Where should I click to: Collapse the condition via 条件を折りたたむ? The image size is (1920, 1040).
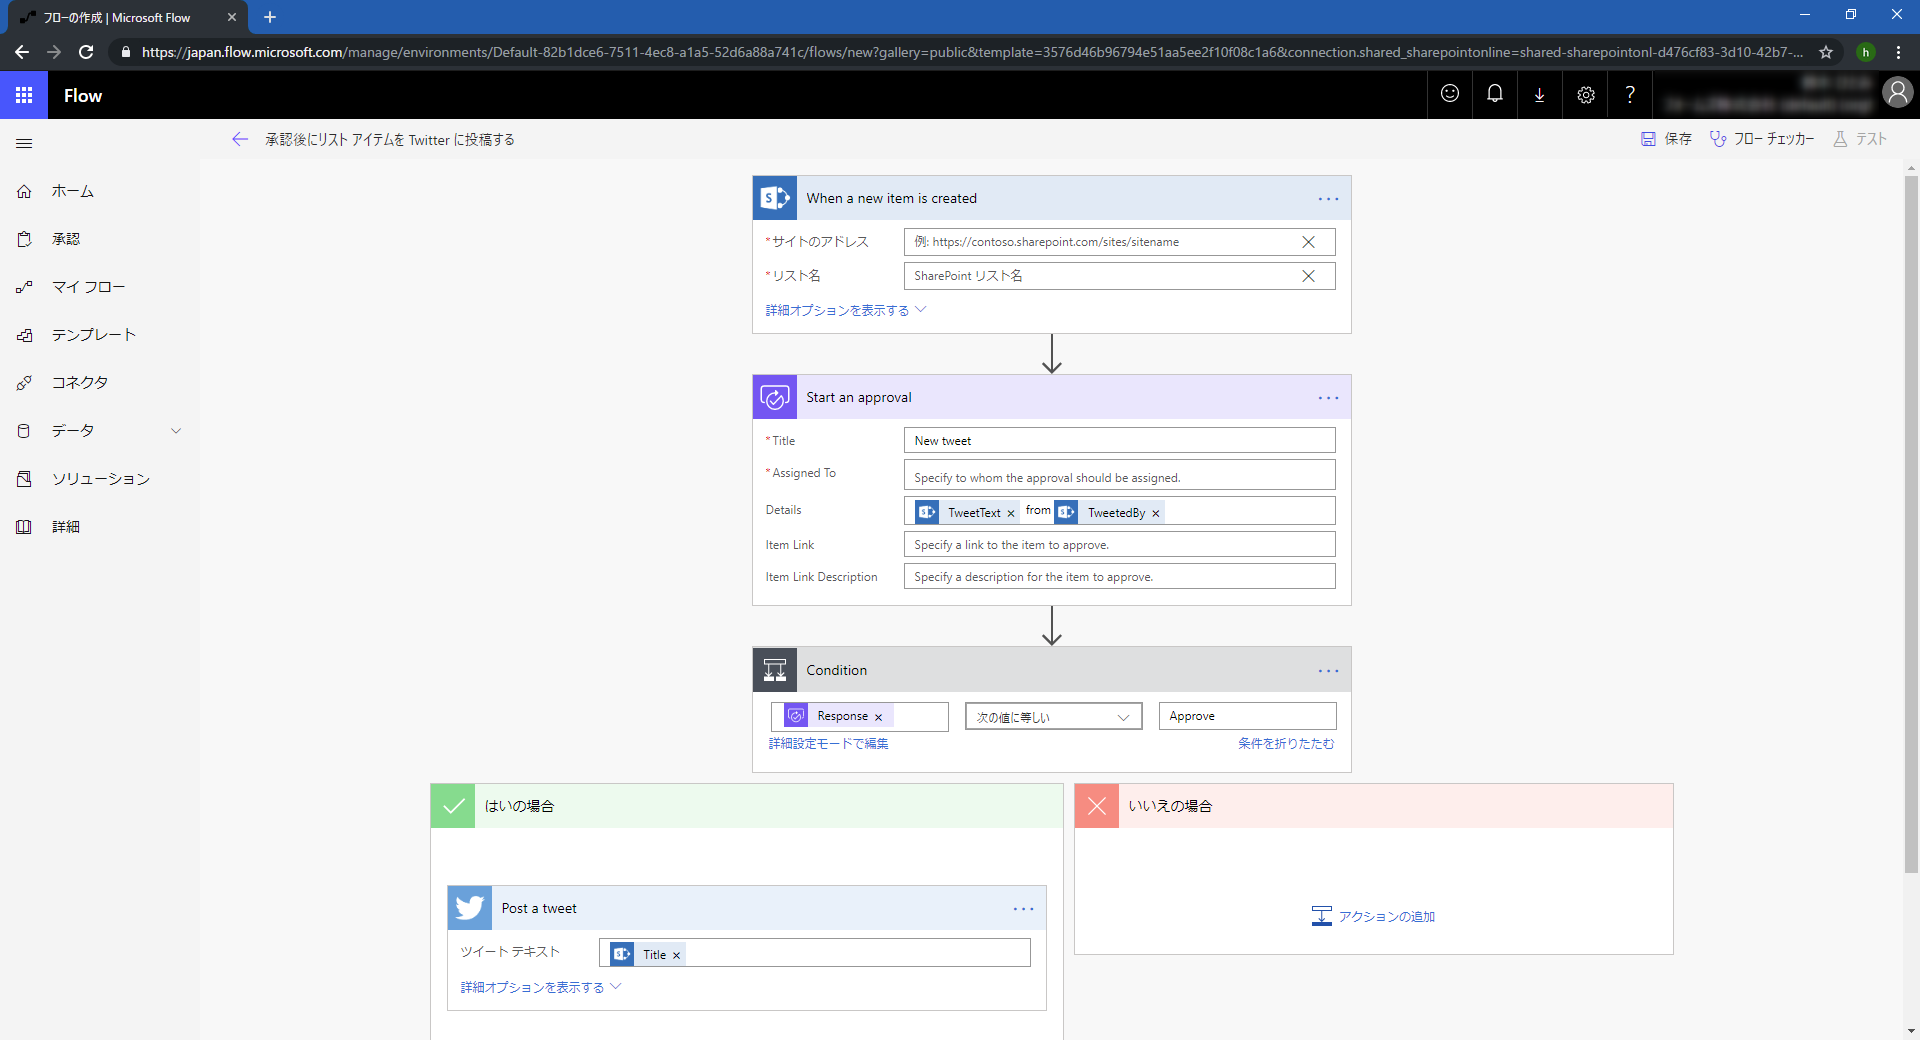coord(1286,743)
